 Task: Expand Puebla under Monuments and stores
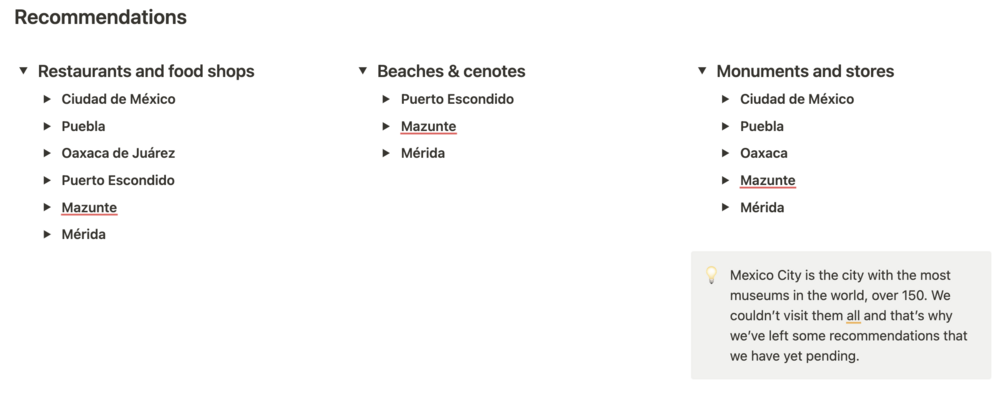(x=726, y=126)
